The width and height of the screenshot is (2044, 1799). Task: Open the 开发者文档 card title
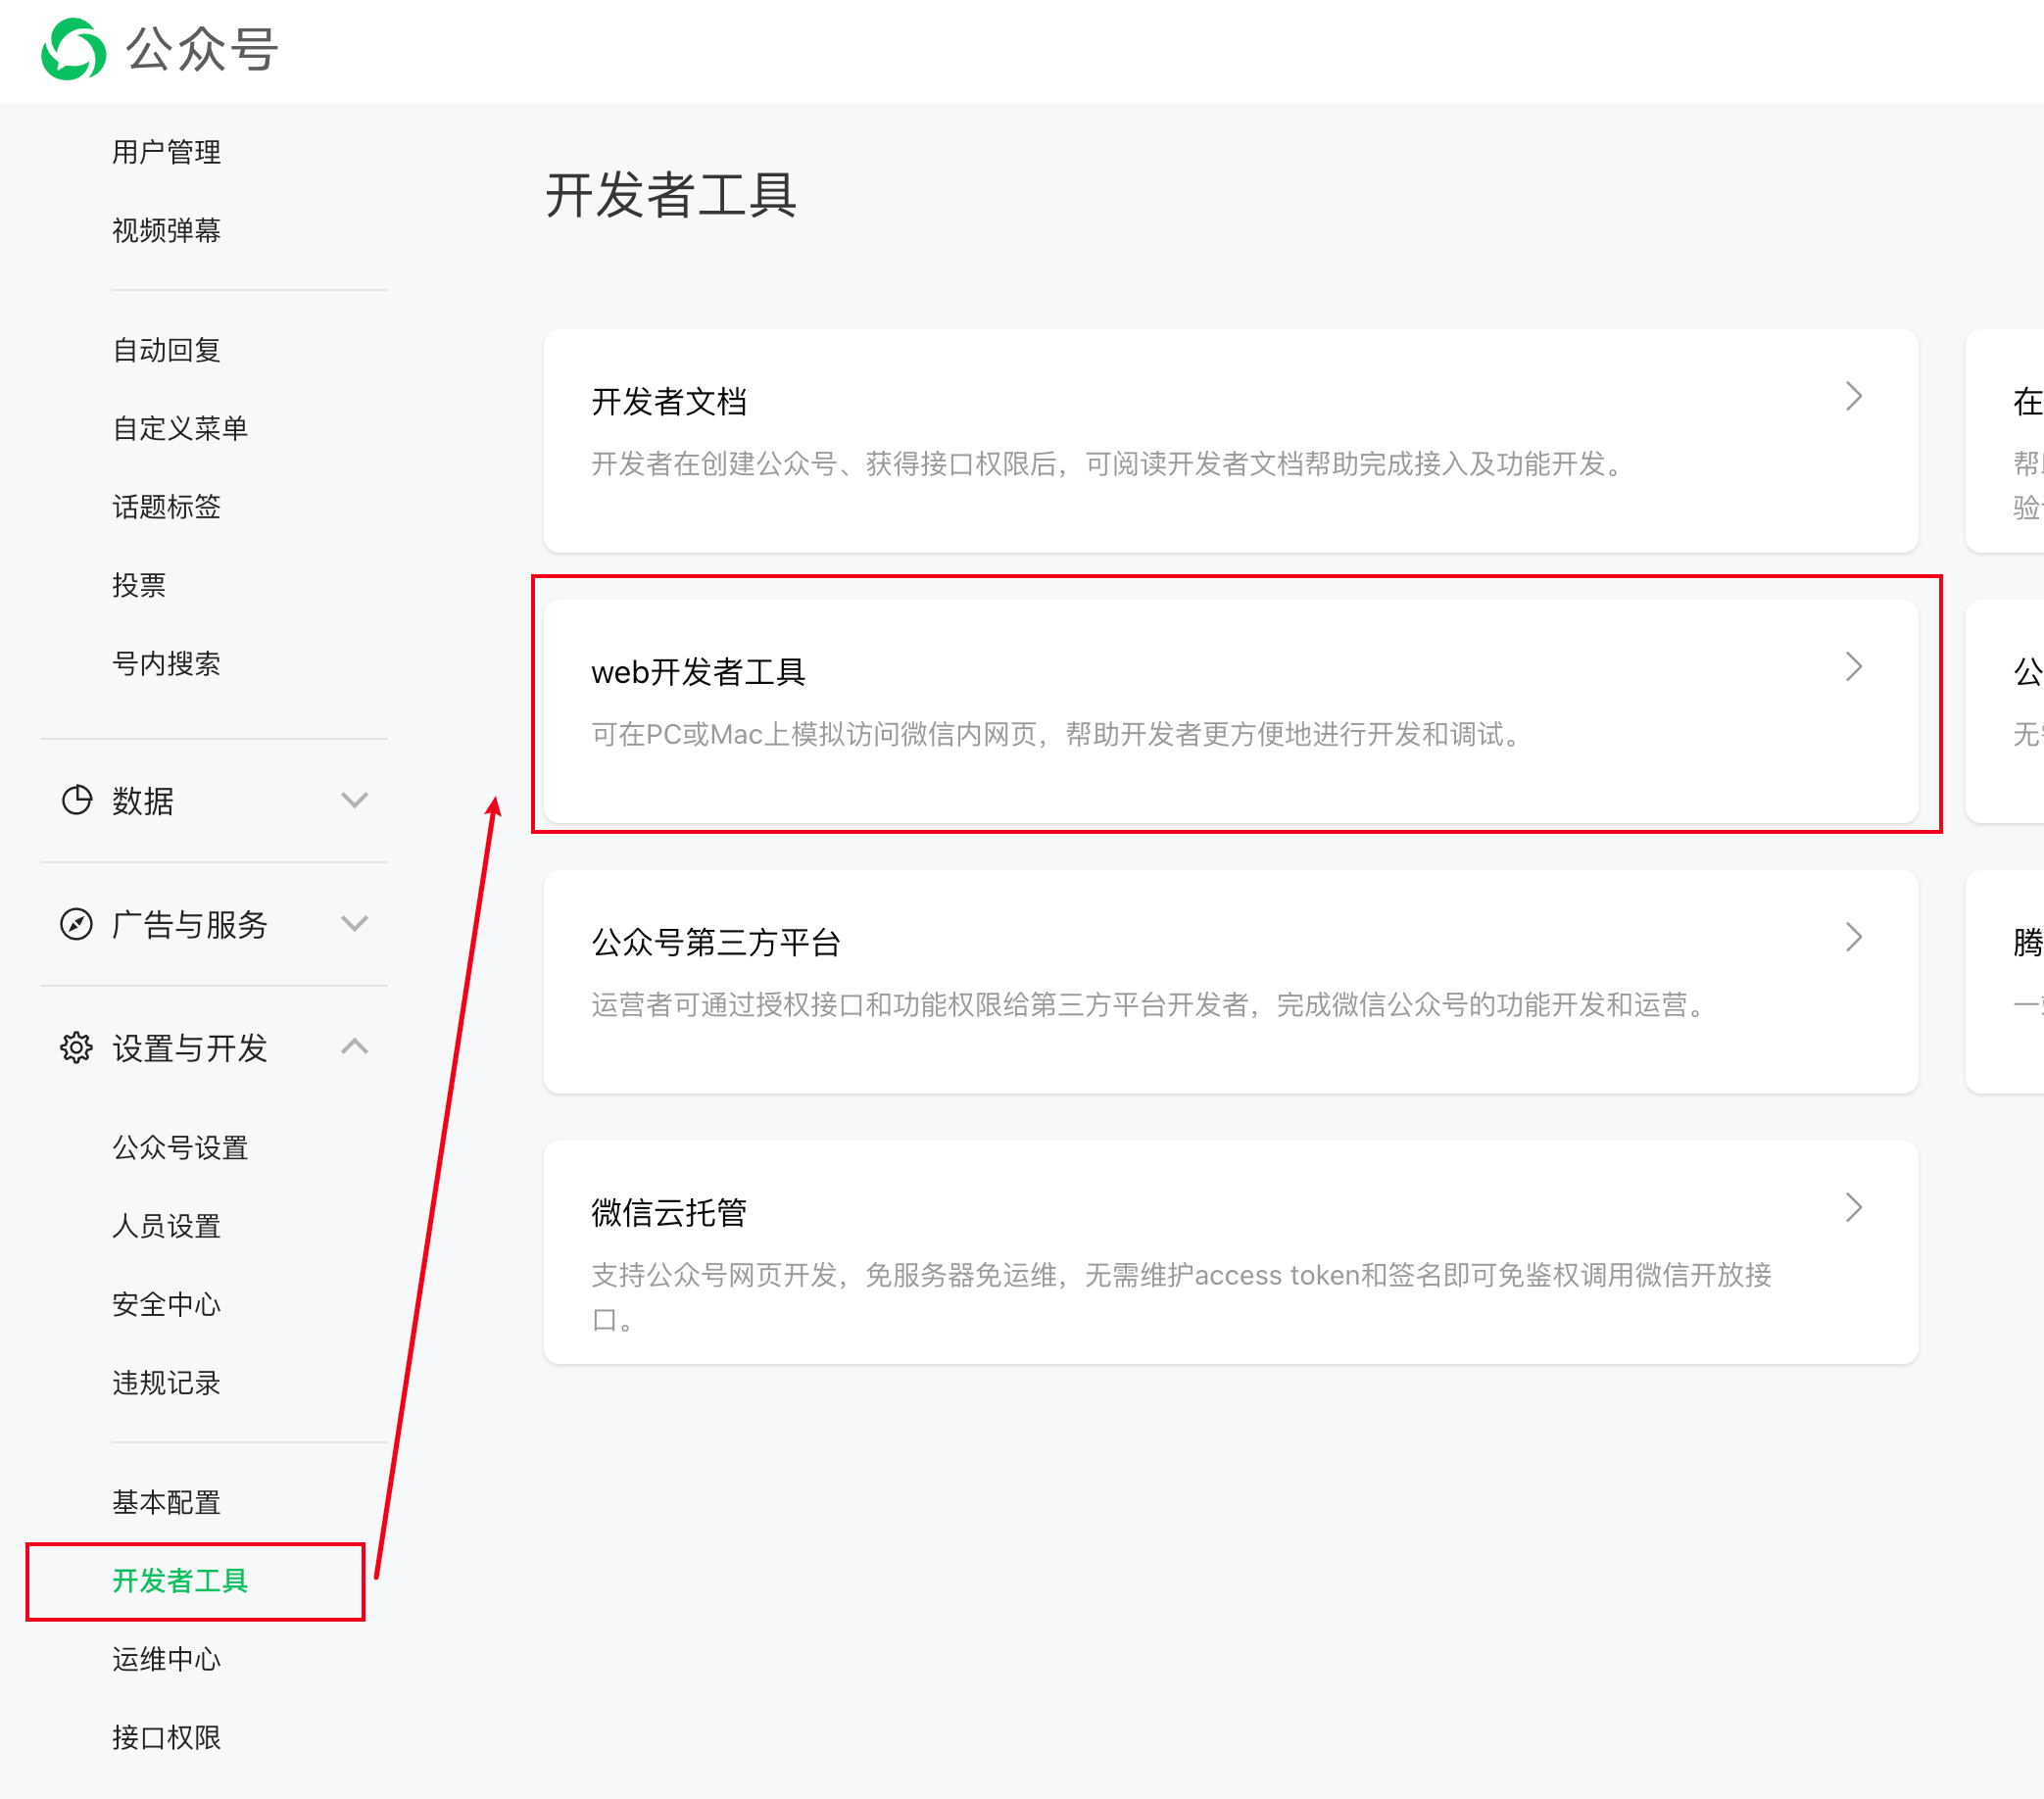[x=669, y=402]
